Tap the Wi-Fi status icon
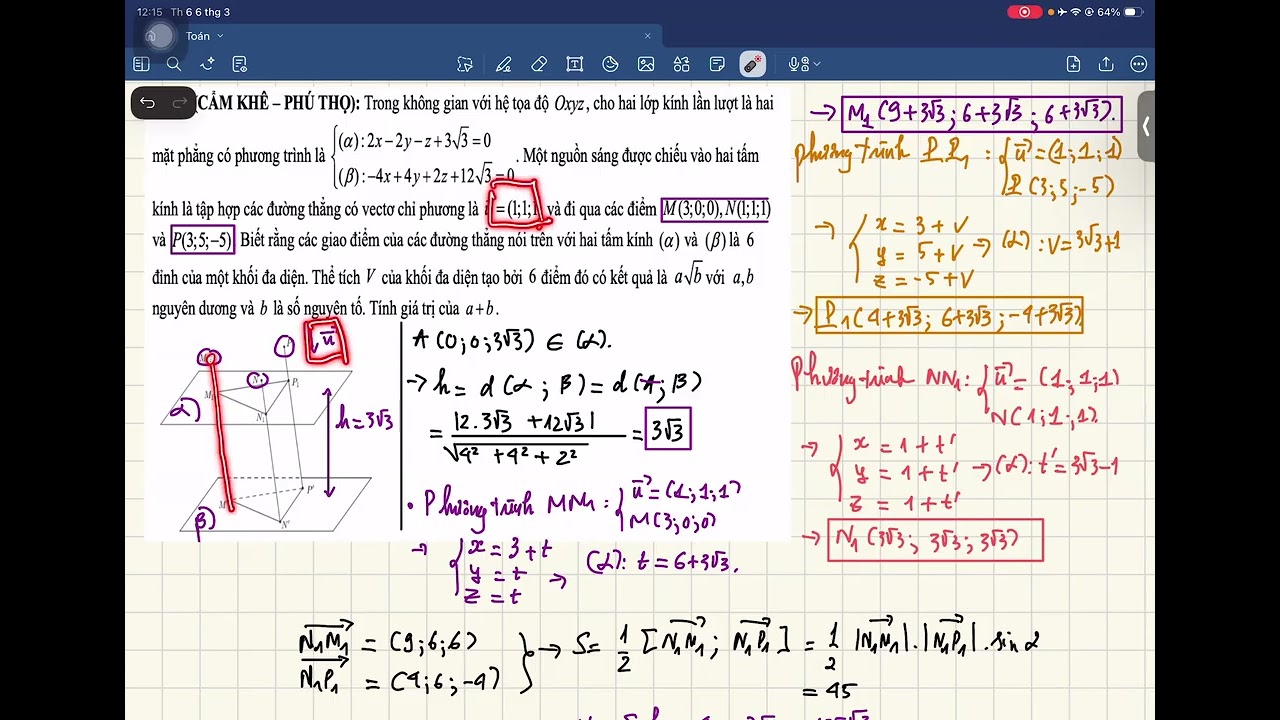 point(1076,12)
